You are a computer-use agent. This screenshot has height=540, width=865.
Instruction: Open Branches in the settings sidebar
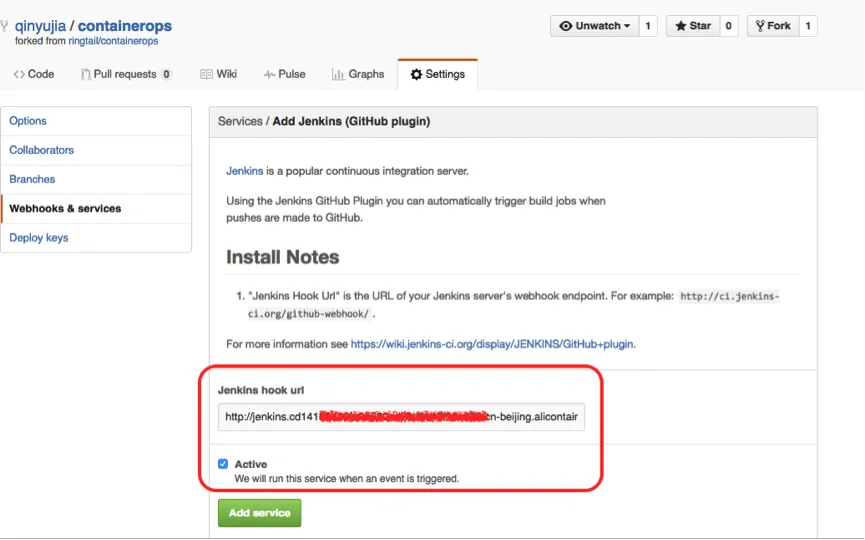pos(96,179)
